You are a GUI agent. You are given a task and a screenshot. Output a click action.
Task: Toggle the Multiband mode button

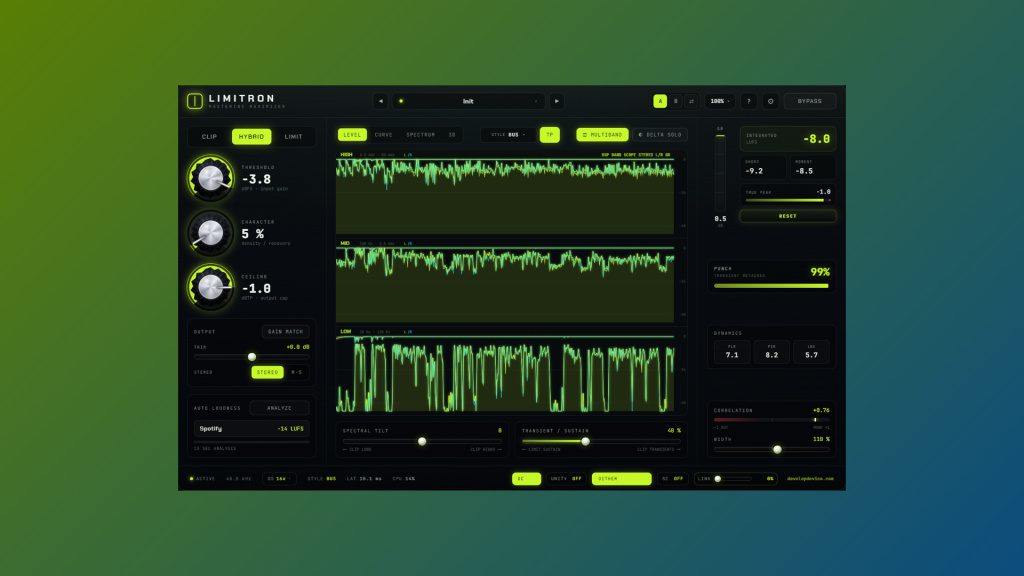(602, 135)
